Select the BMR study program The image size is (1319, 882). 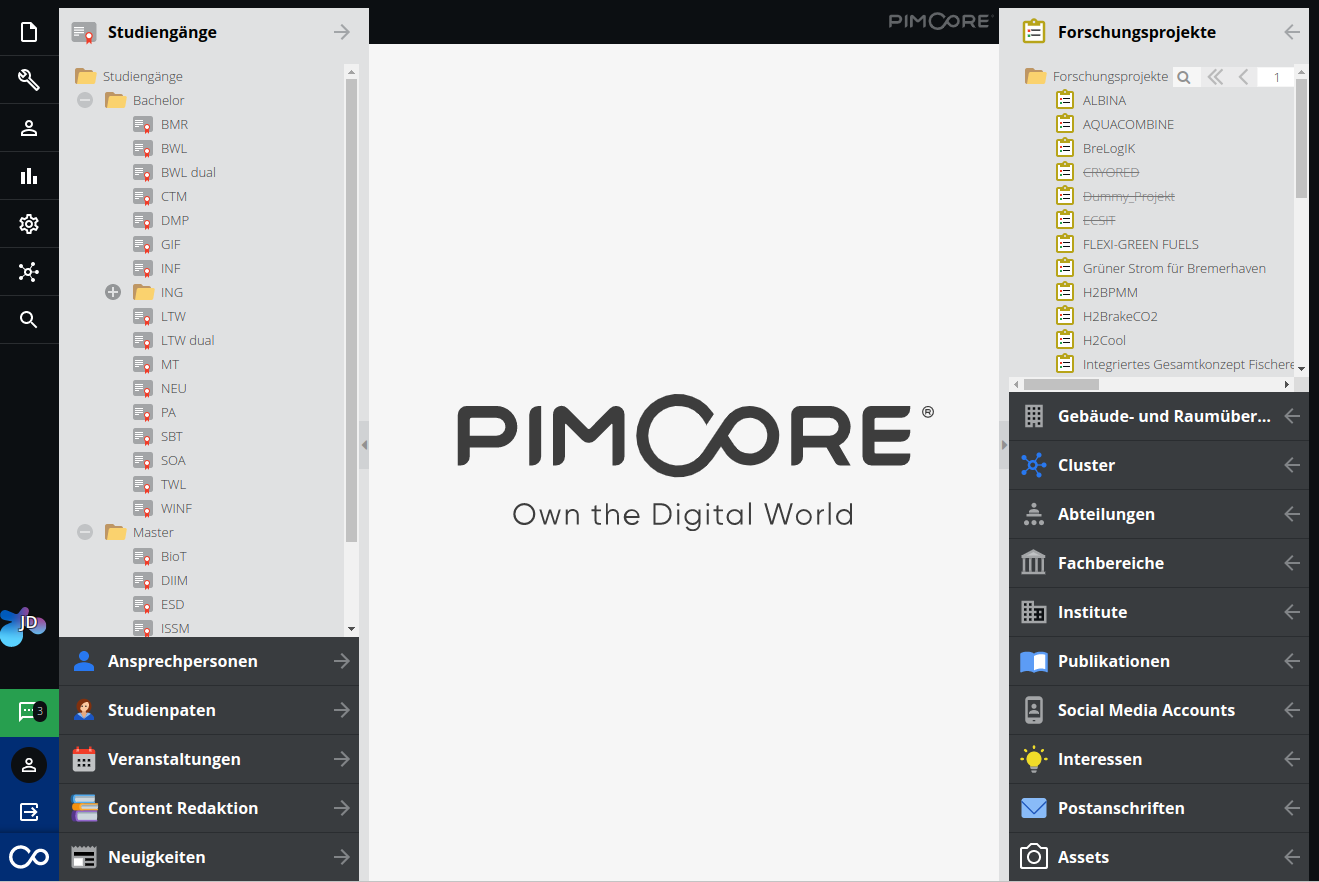[x=174, y=124]
